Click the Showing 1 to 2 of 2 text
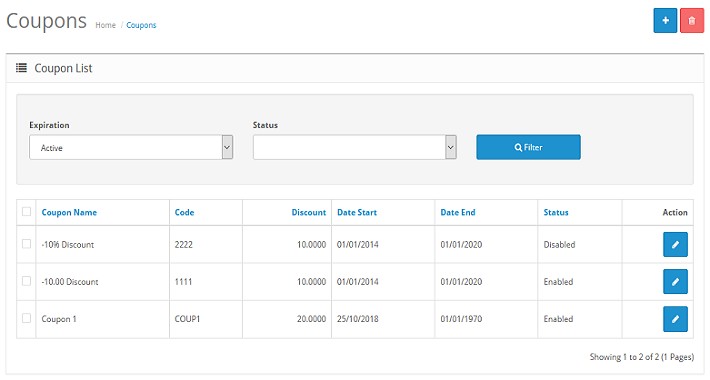Viewport: 710px width, 380px height. [642, 357]
